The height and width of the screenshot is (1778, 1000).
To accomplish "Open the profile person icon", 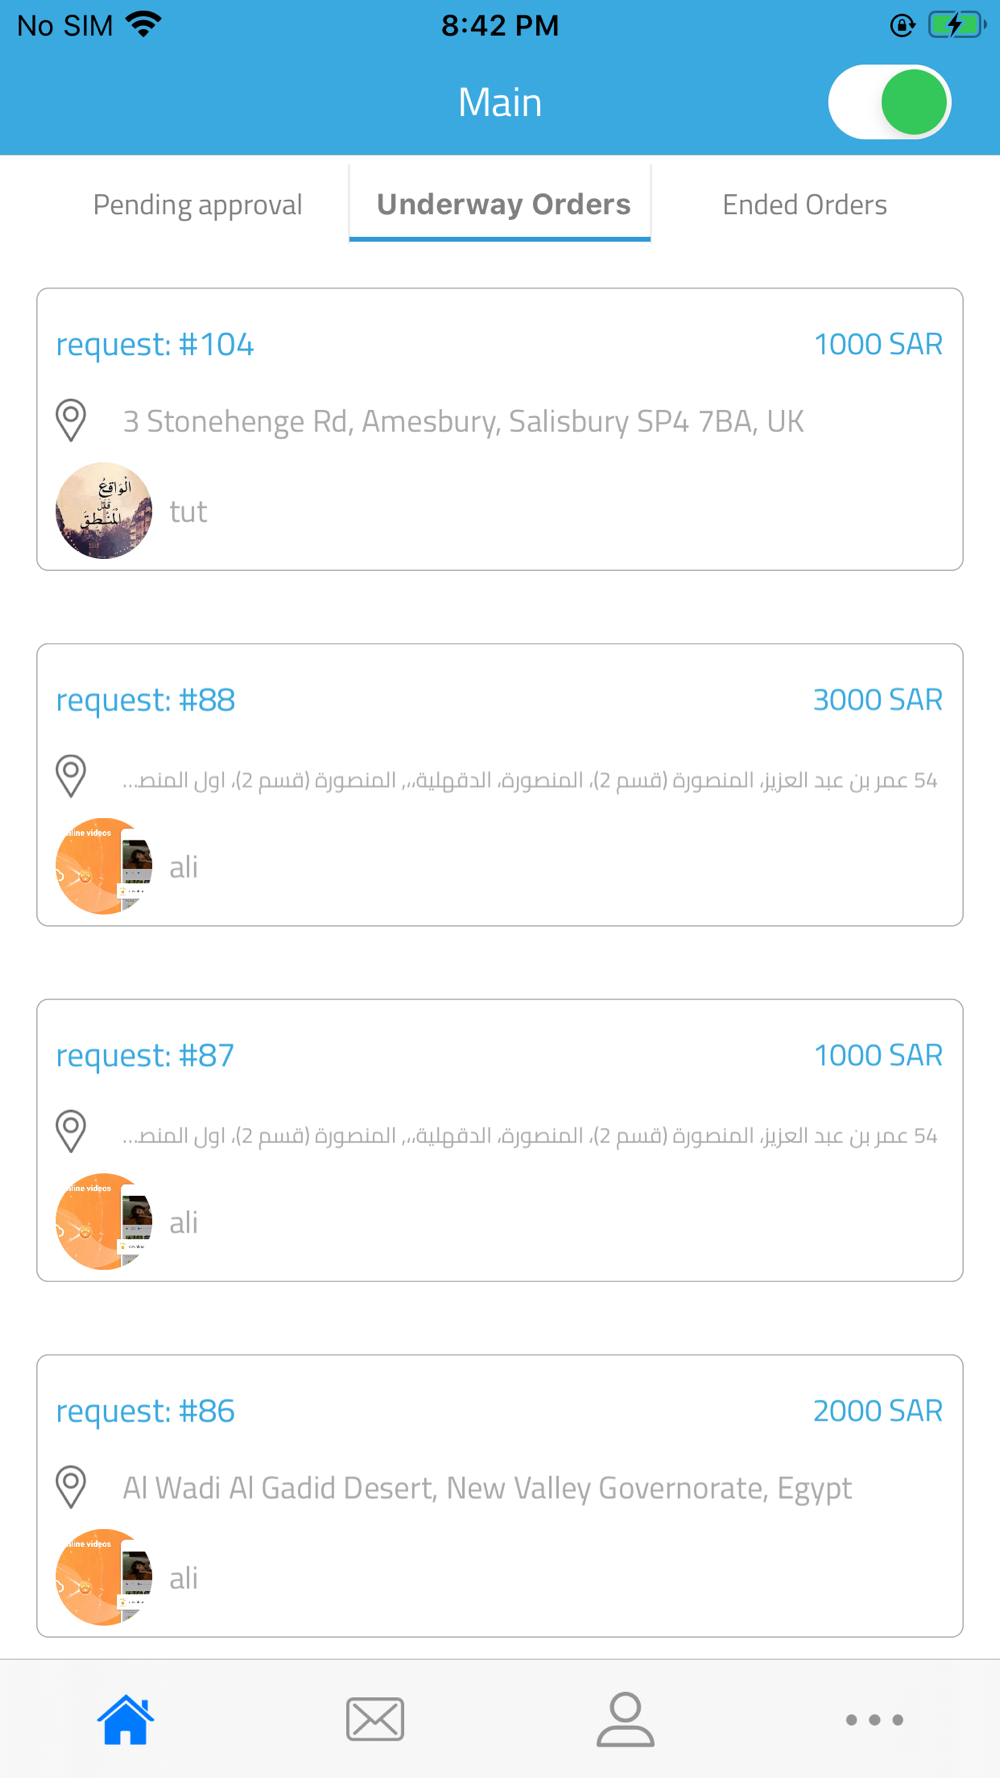I will 625,1719.
